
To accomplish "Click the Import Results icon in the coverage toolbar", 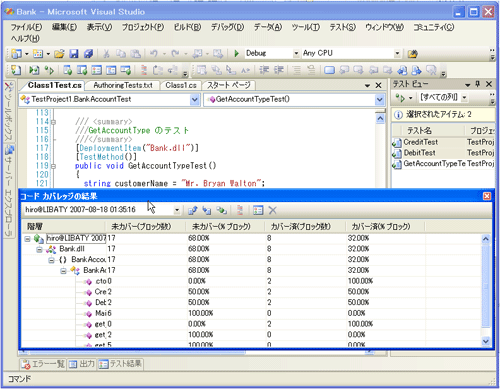I will tap(207, 210).
